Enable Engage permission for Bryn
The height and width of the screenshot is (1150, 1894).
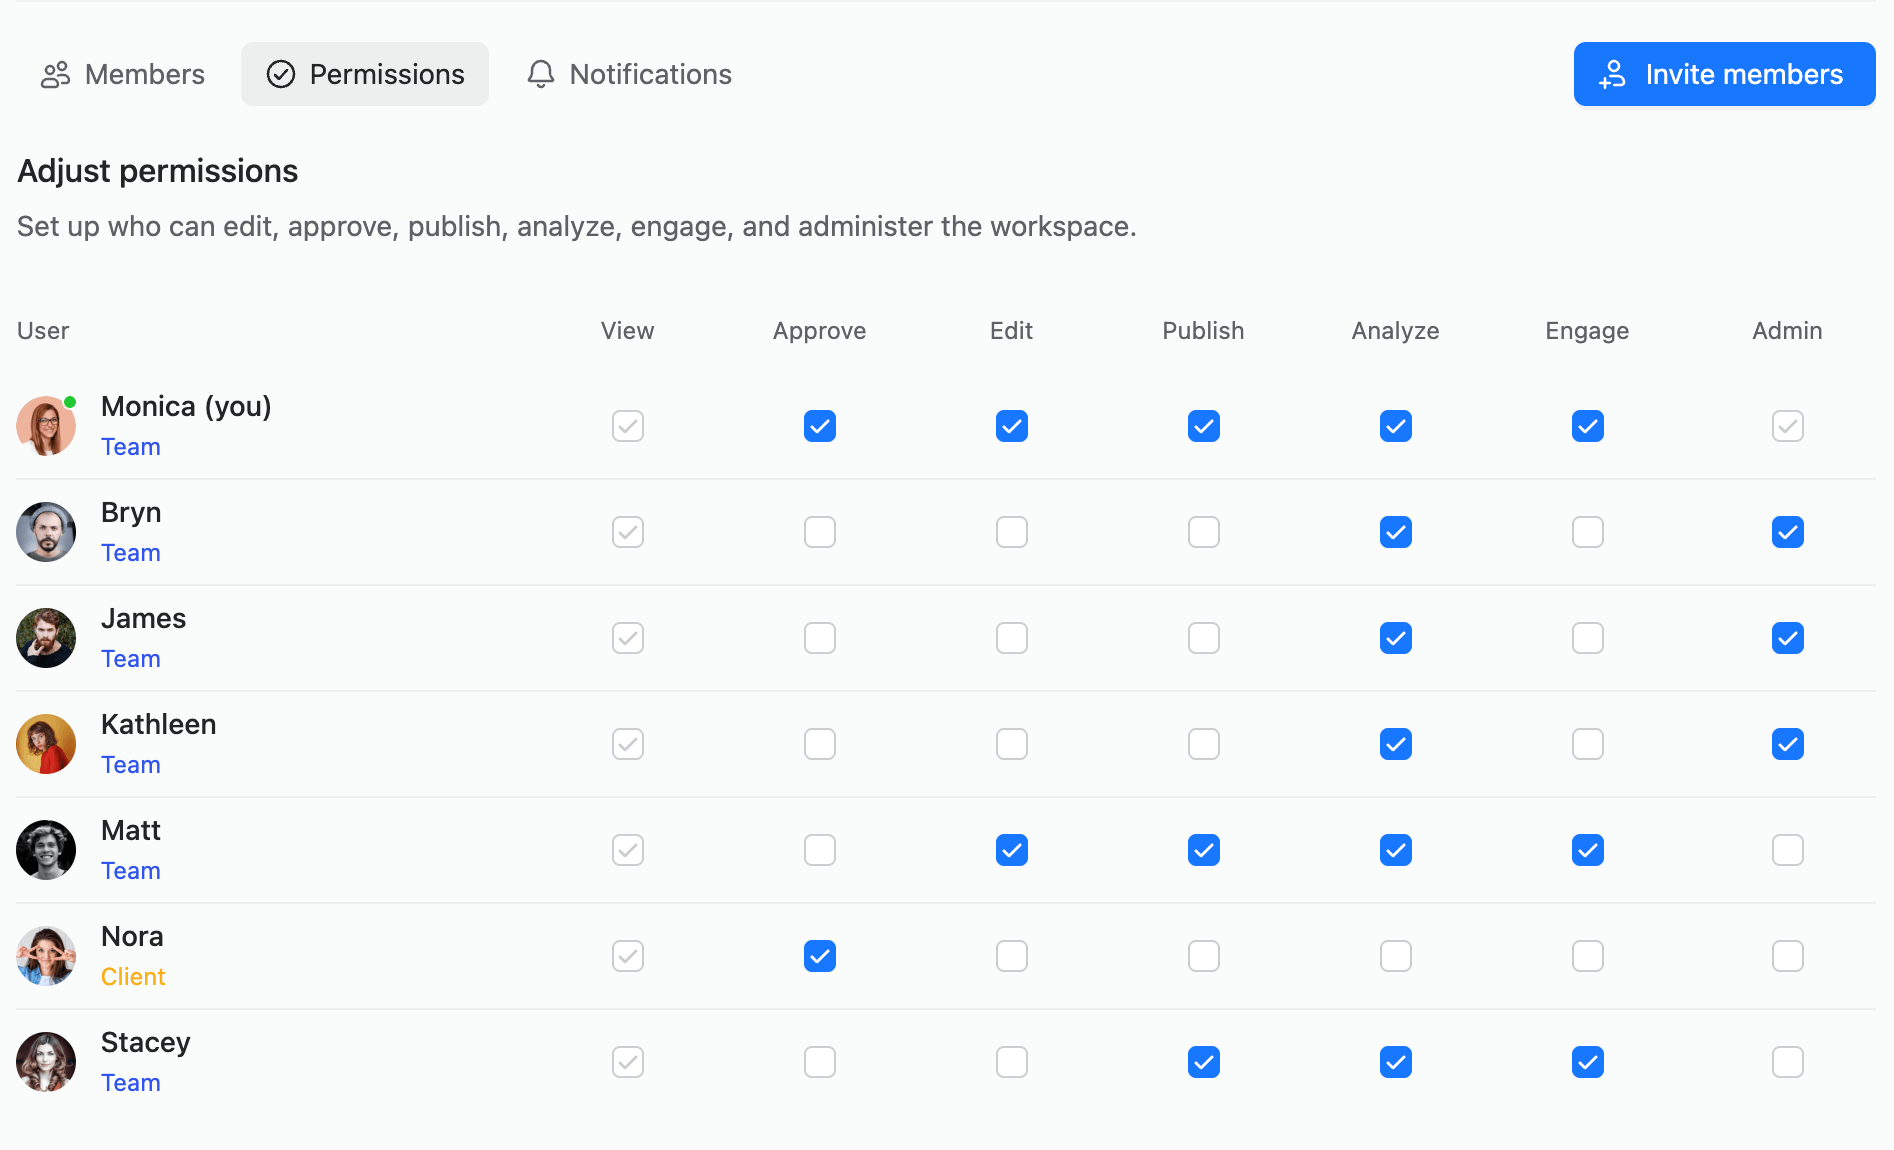(1588, 532)
